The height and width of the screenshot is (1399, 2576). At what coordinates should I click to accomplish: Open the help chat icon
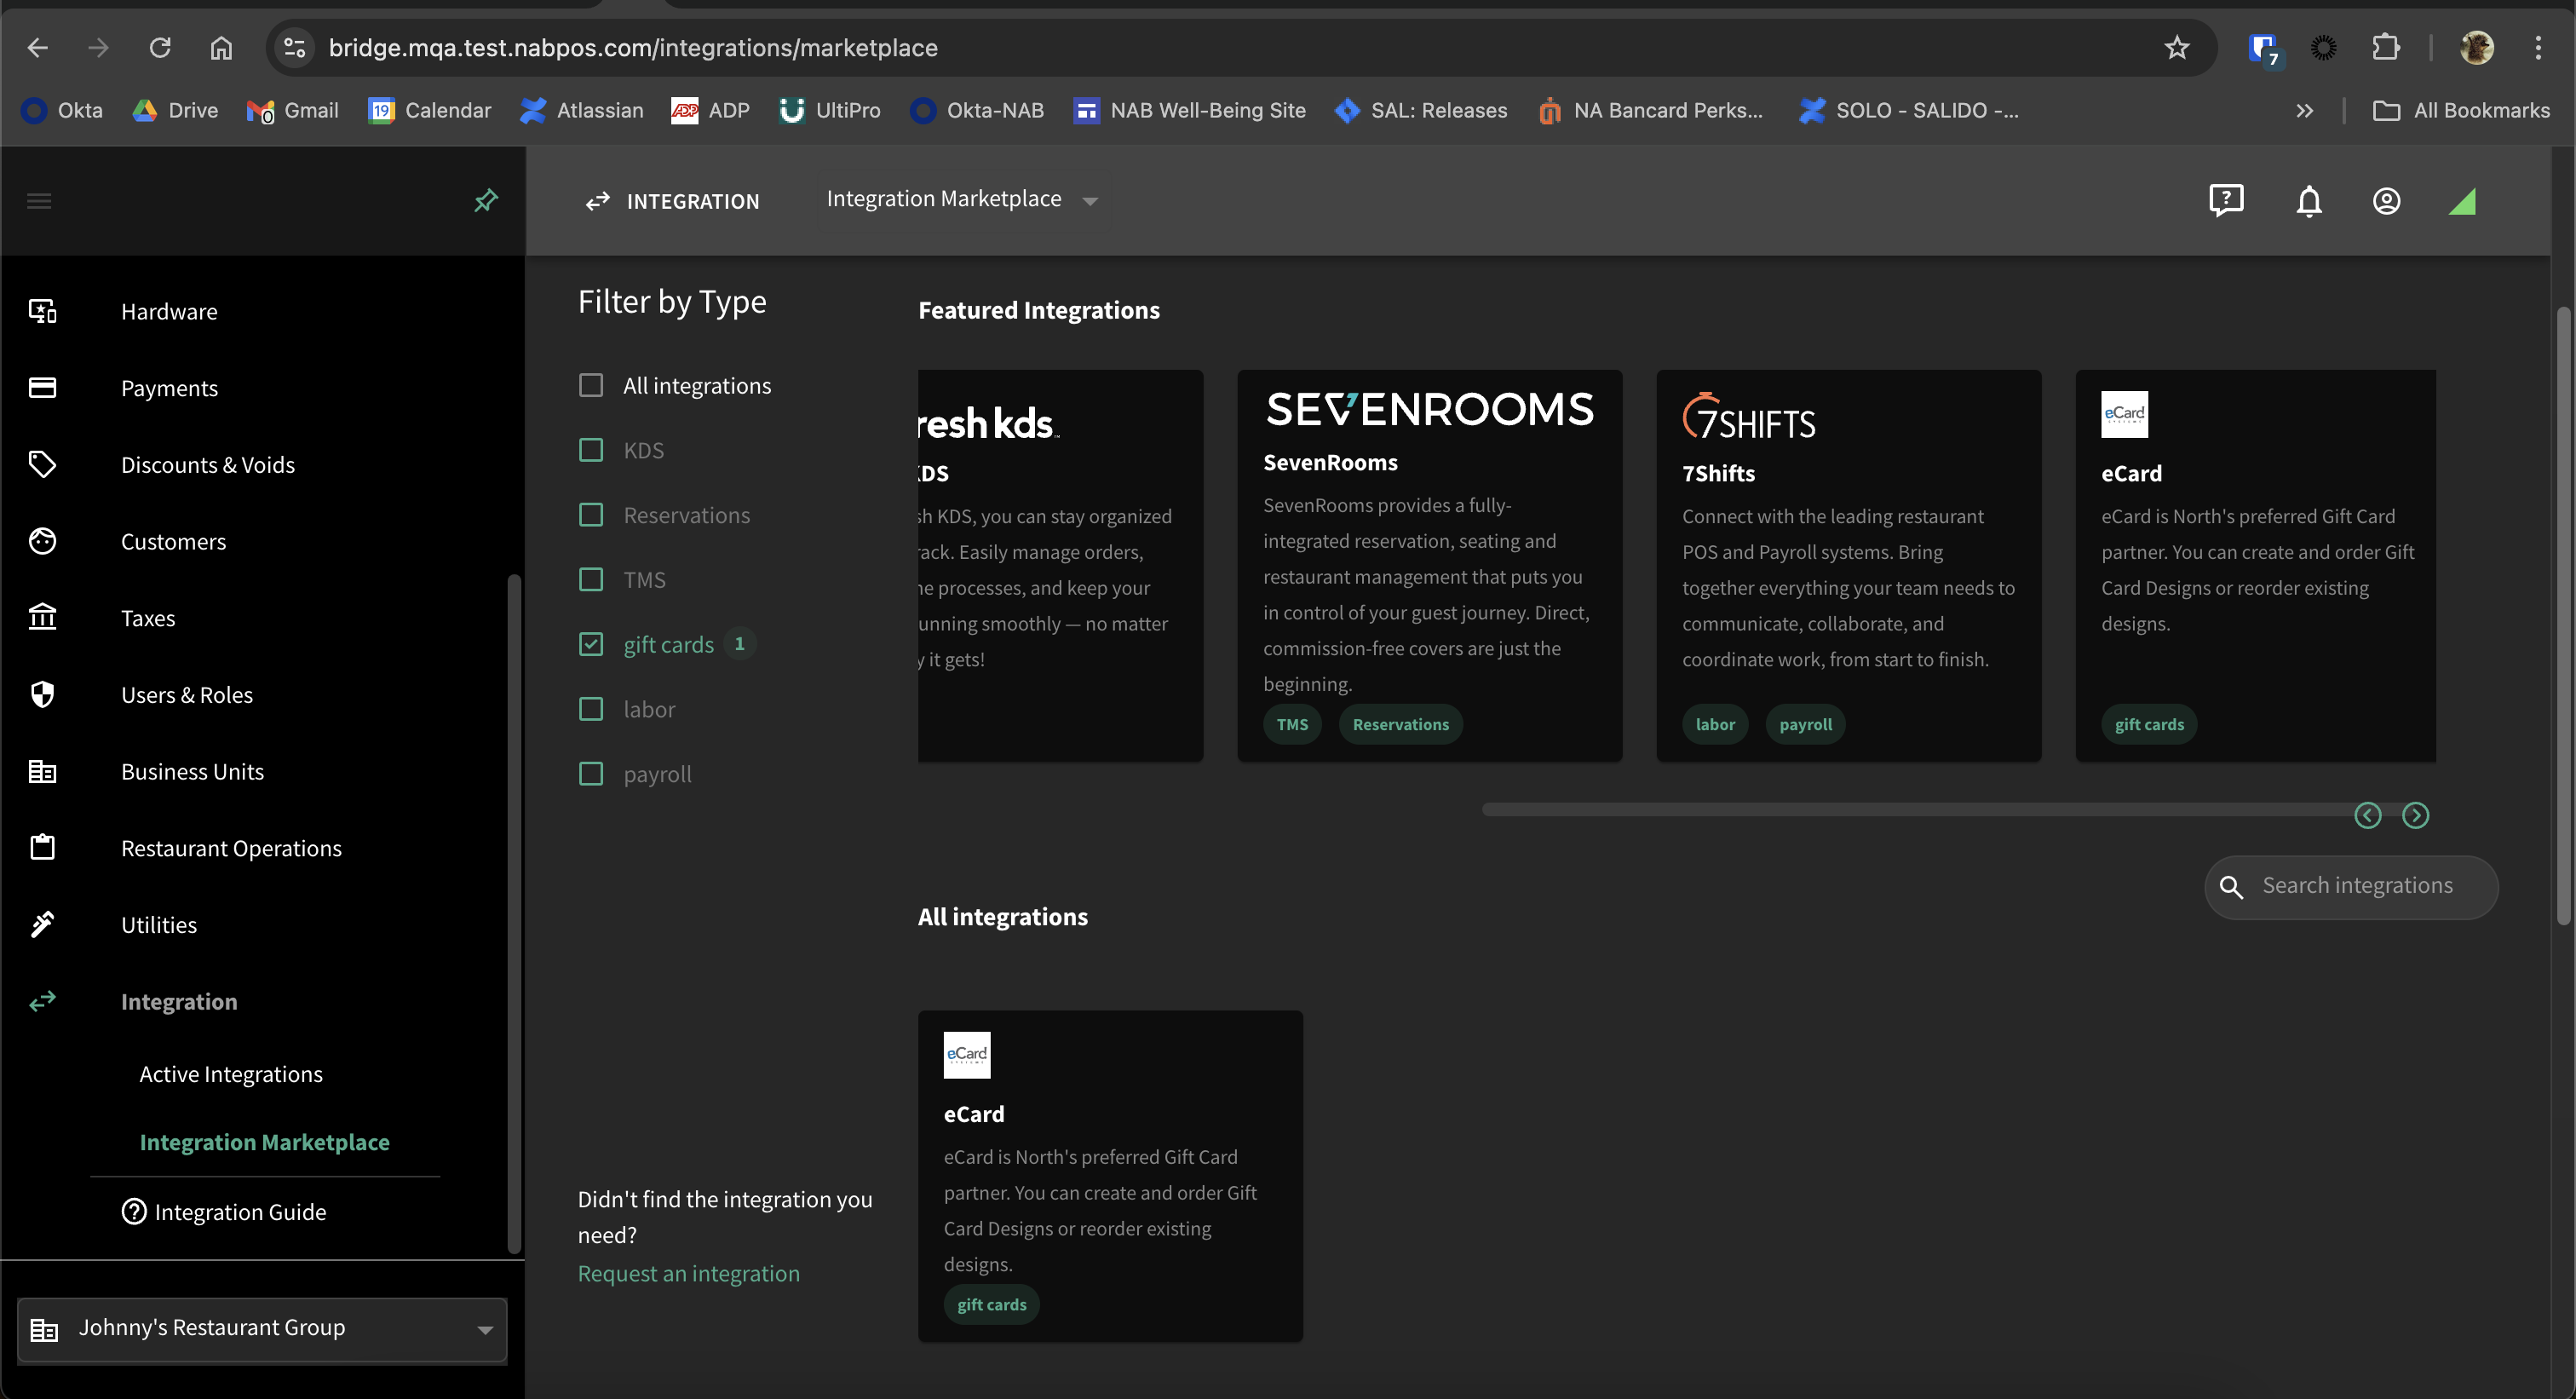point(2226,201)
